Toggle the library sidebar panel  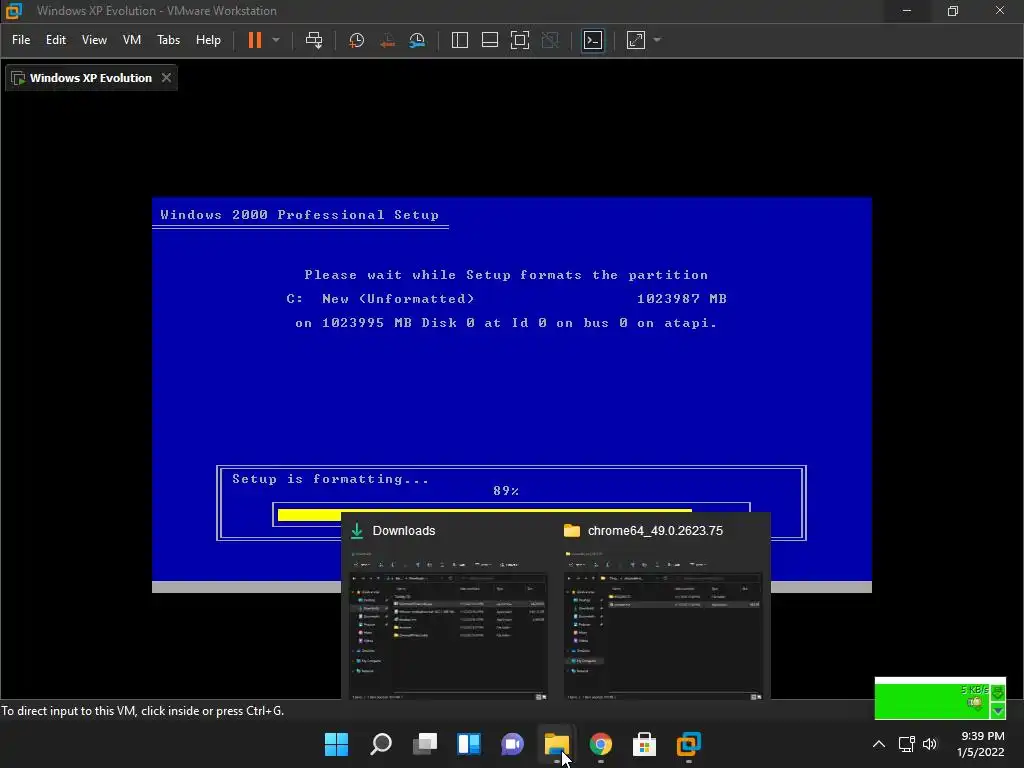[x=460, y=40]
